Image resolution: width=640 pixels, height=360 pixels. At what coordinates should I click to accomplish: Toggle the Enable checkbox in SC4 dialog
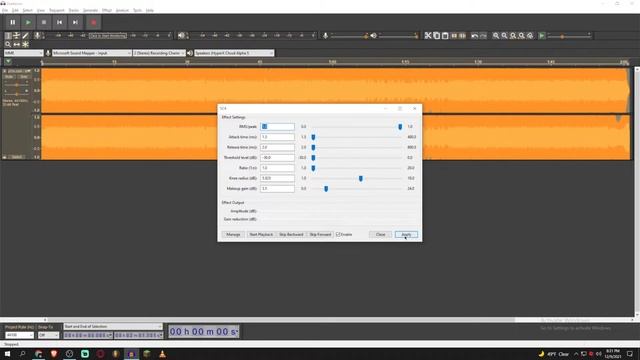click(x=338, y=234)
